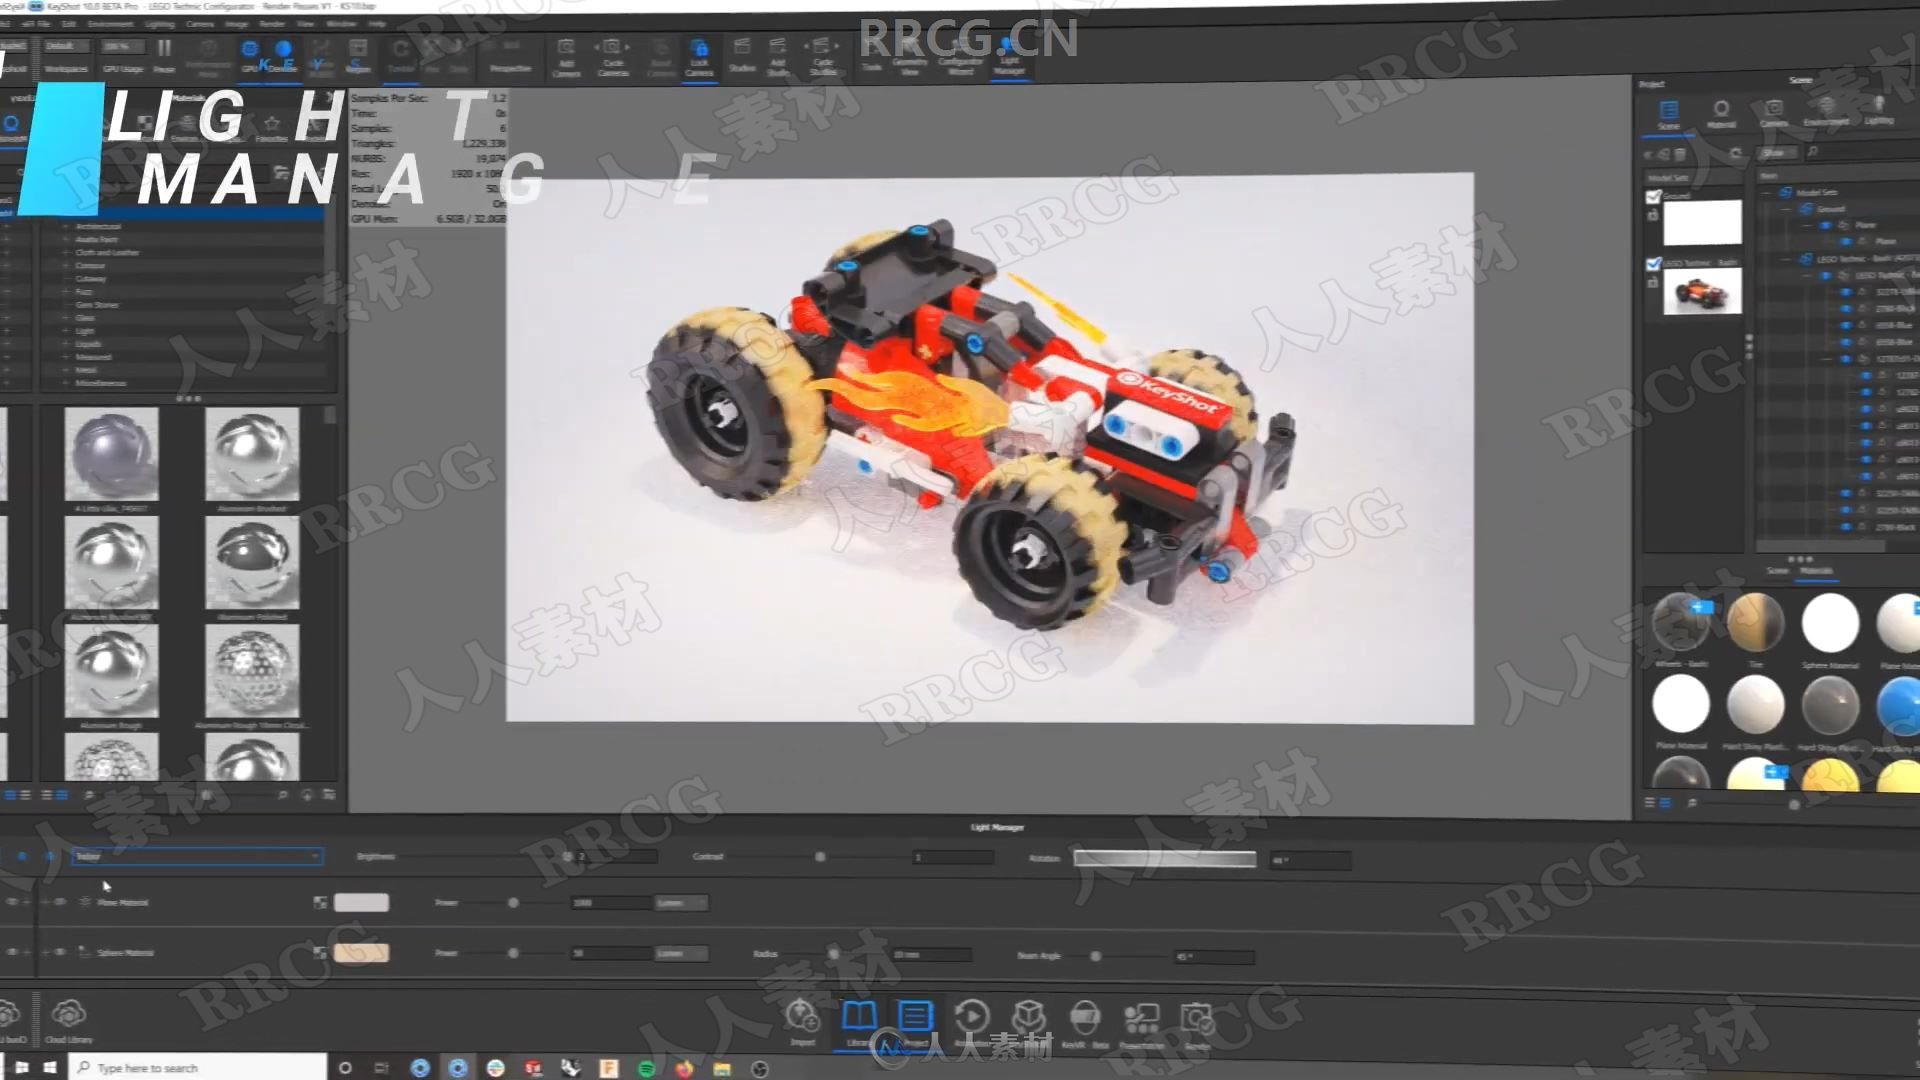1920x1080 pixels.
Task: Toggle GPU mode in the ribbon
Action: coord(249,55)
